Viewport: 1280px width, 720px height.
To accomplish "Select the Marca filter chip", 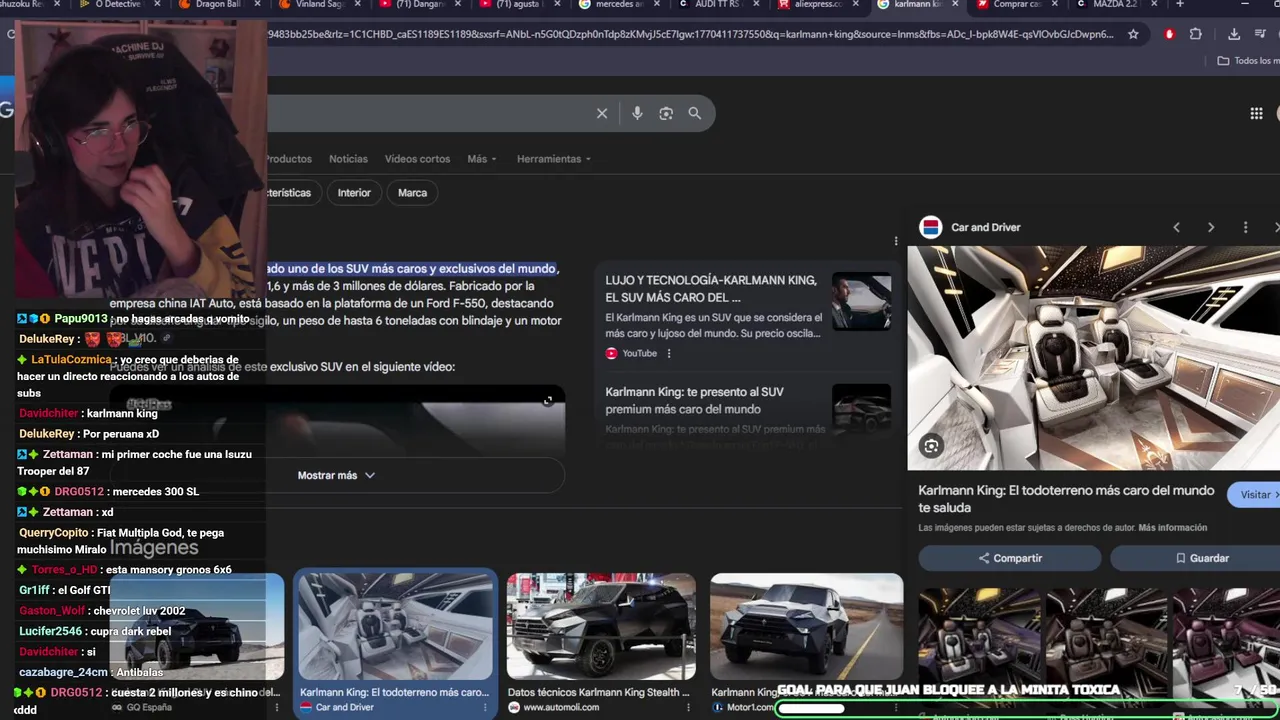I will pyautogui.click(x=412, y=193).
